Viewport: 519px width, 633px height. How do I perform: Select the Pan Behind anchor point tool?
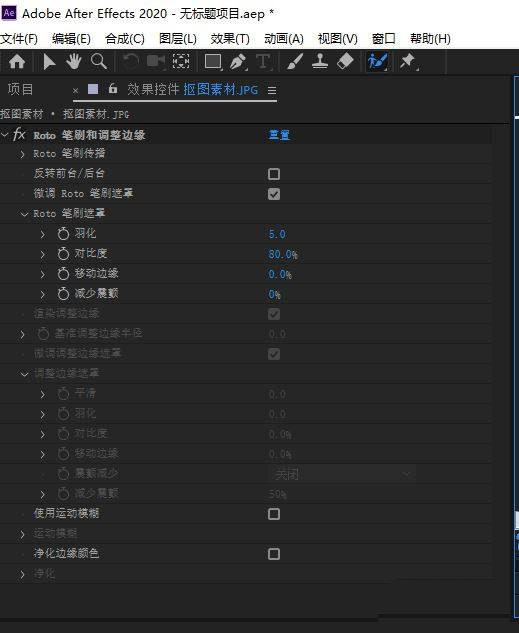coord(181,61)
